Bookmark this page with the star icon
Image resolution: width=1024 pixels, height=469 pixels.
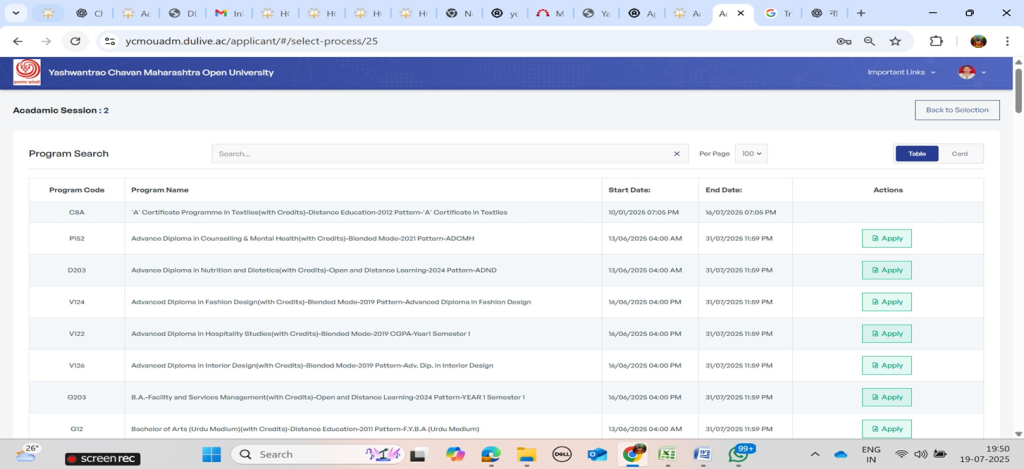coord(895,41)
